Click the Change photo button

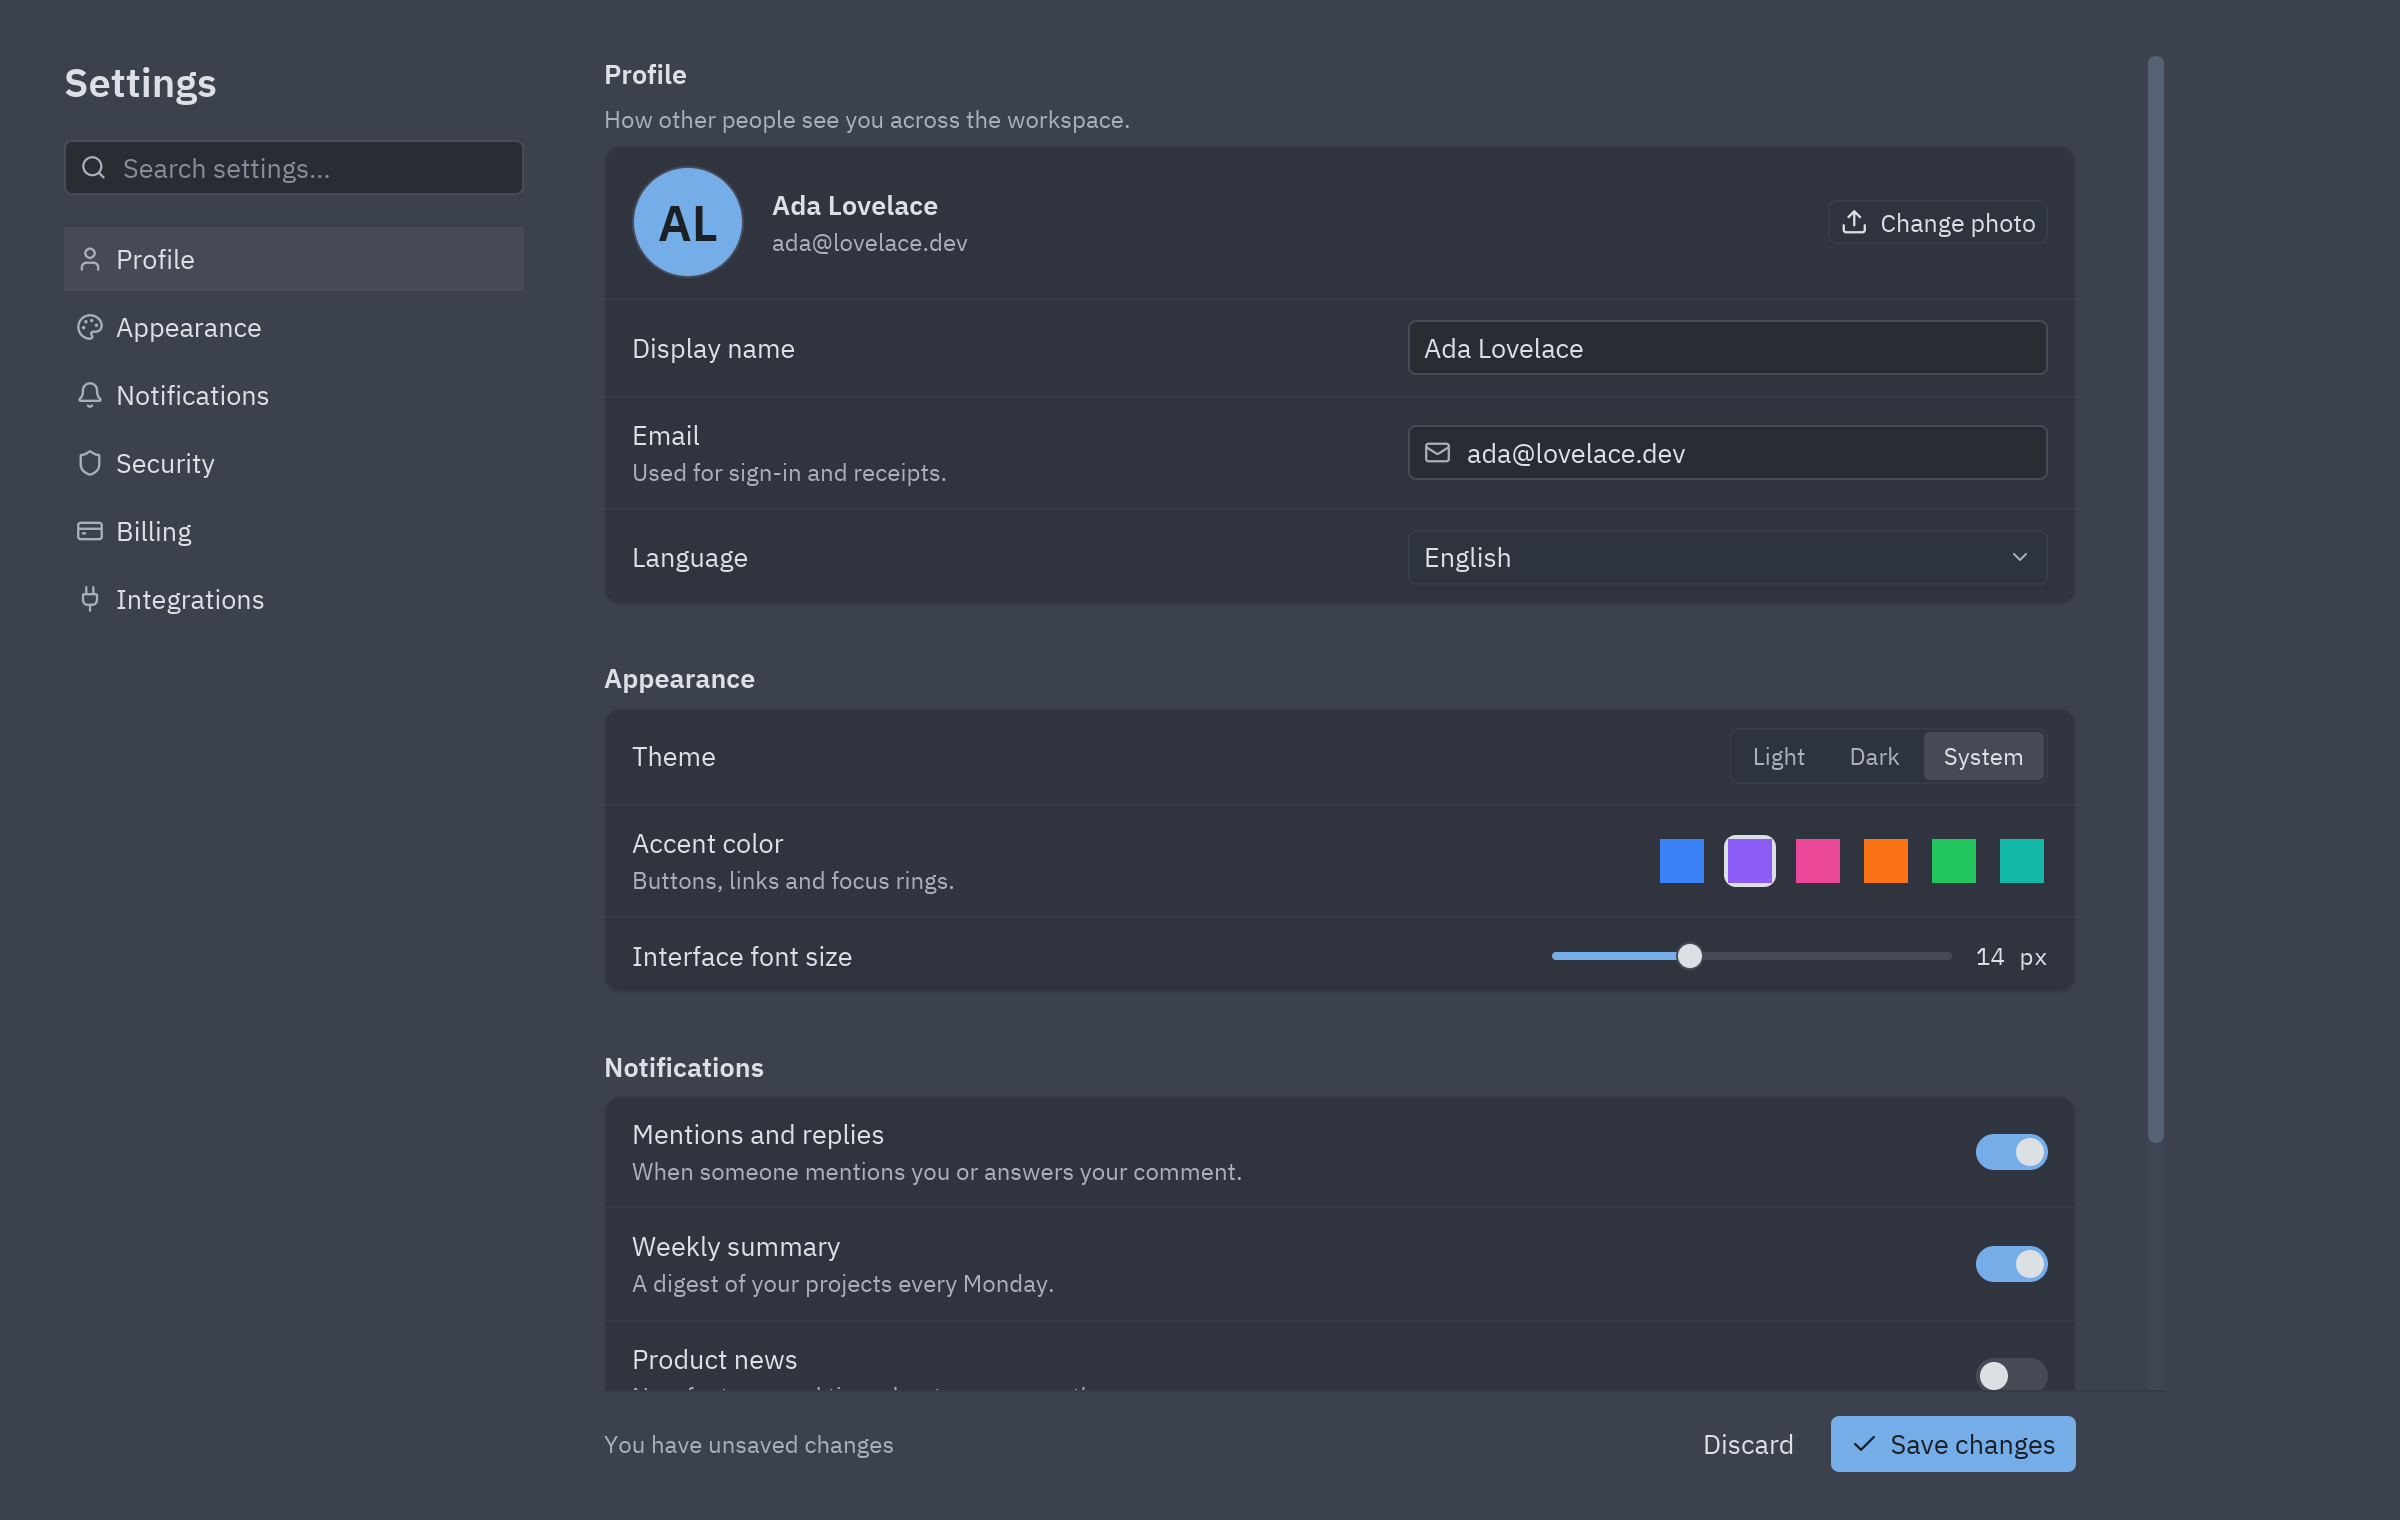1937,222
